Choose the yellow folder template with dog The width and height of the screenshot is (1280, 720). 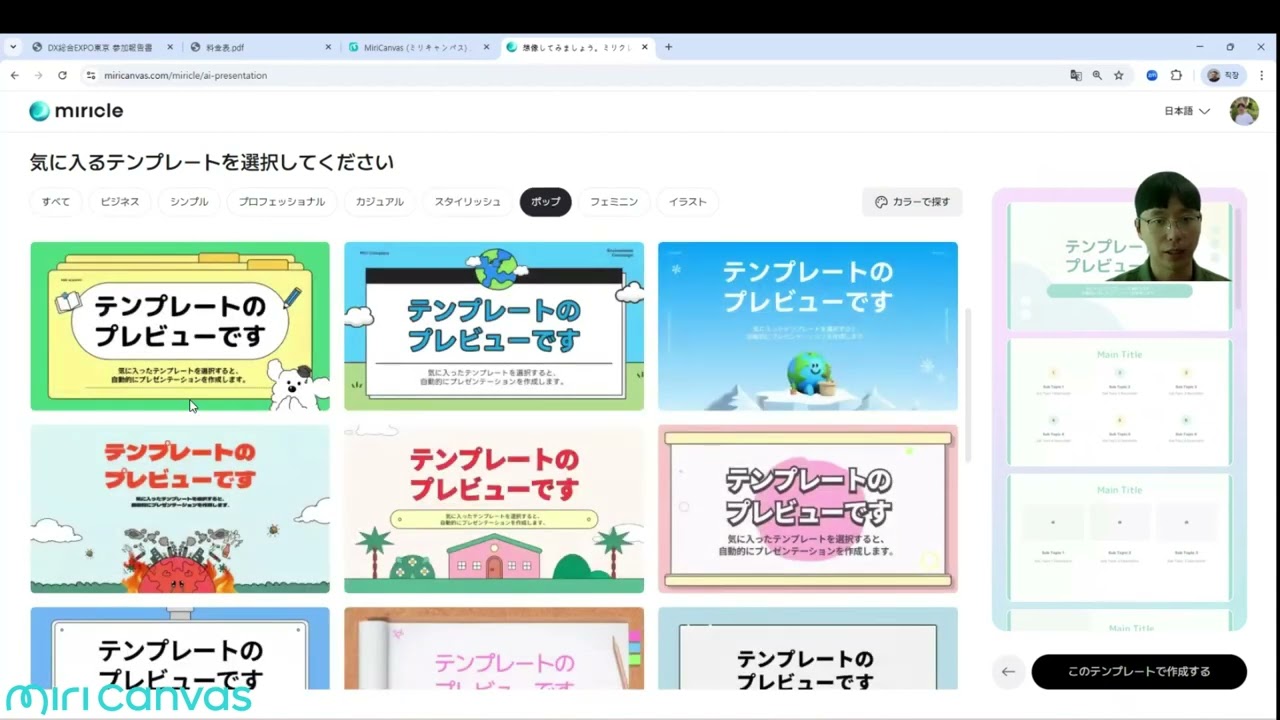[x=180, y=326]
